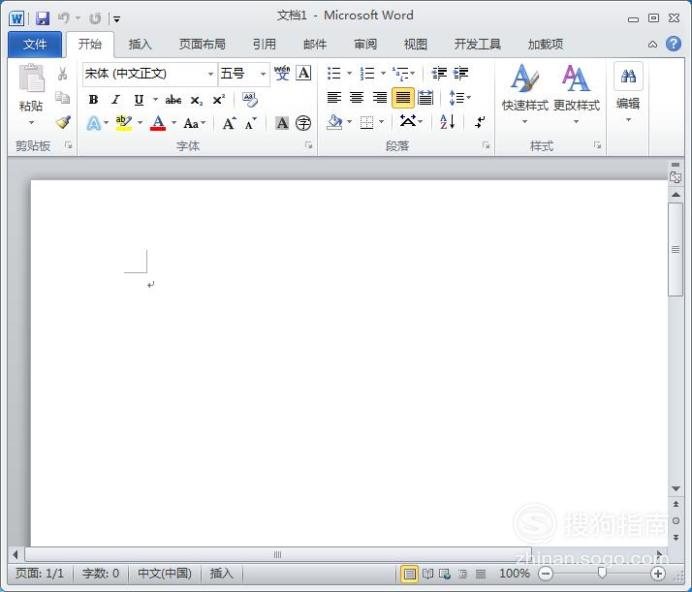
Task: Open the Change Case Aa dropdown
Action: (194, 123)
